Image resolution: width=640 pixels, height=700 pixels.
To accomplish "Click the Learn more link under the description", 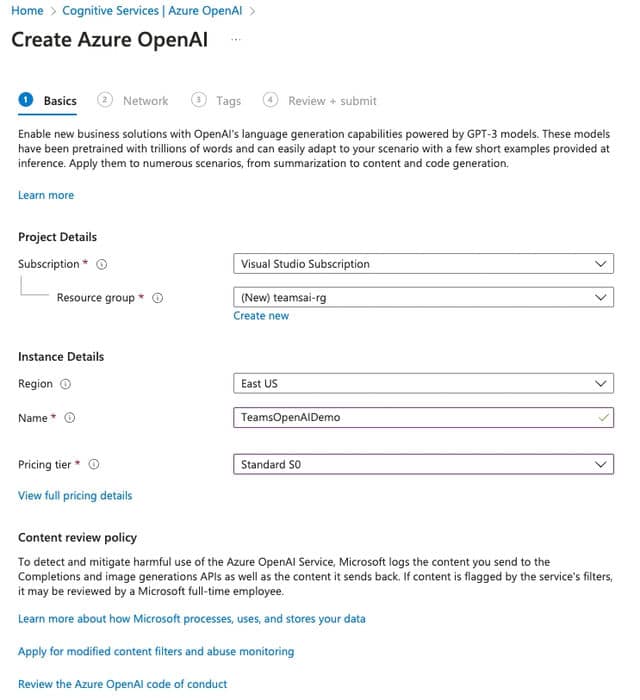I will pos(46,195).
